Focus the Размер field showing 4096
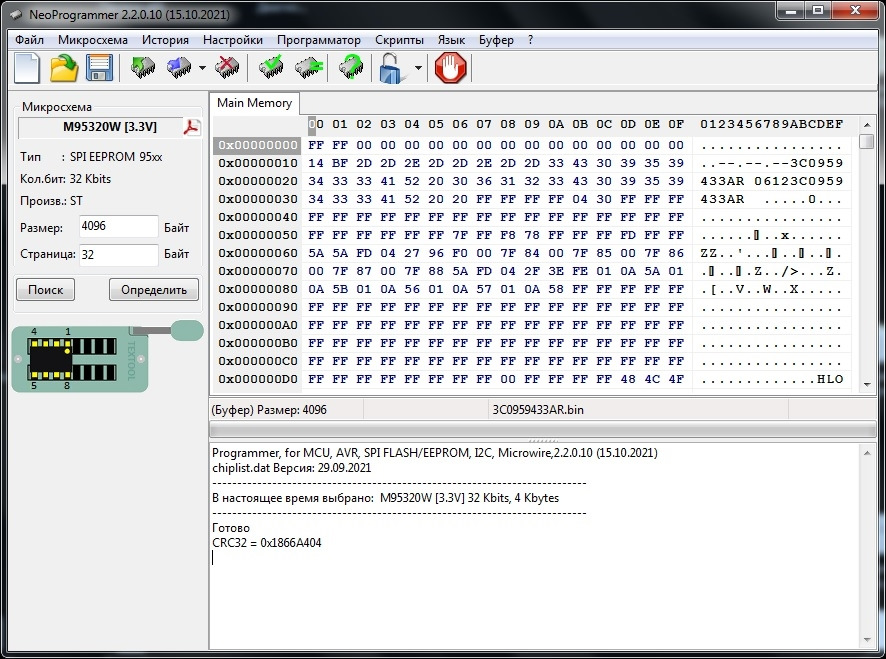Viewport: 886px width, 659px height. tap(118, 227)
